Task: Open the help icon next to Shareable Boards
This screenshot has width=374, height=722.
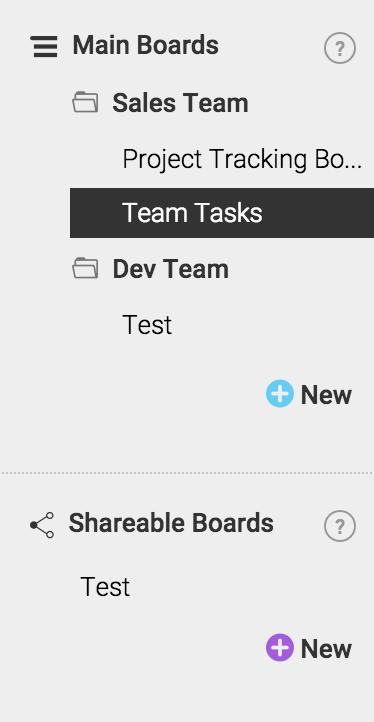Action: pyautogui.click(x=340, y=525)
